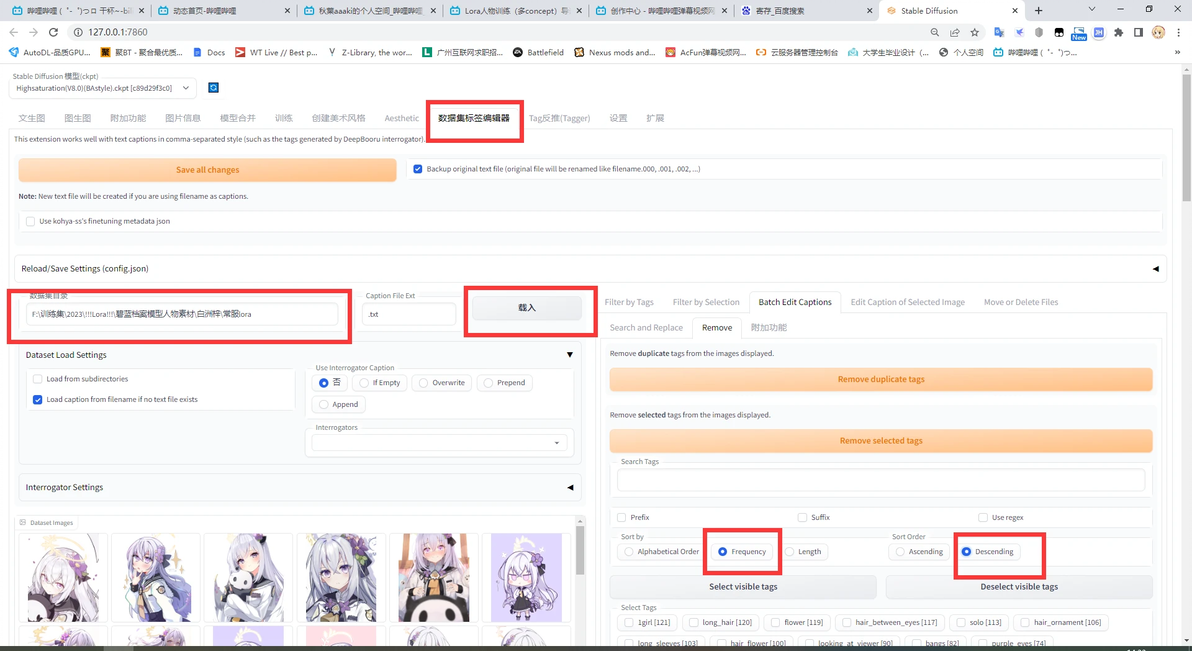Open the Extensions puzzle-piece menu
Viewport: 1192px width, 651px height.
1118,32
